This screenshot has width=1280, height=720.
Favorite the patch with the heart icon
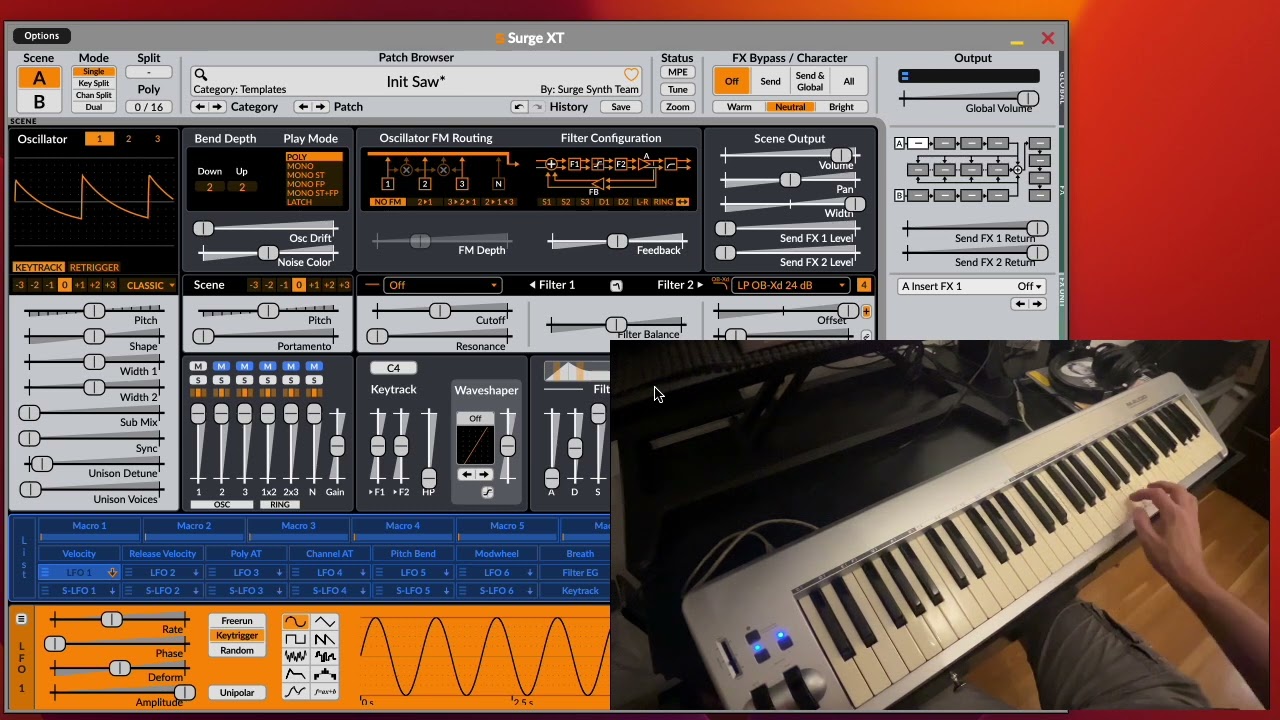pyautogui.click(x=631, y=75)
